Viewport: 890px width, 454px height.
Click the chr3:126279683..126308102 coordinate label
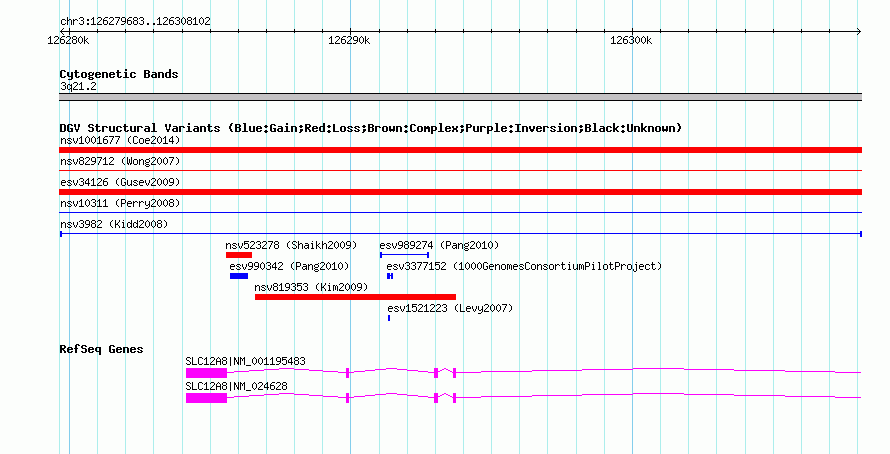click(x=135, y=22)
